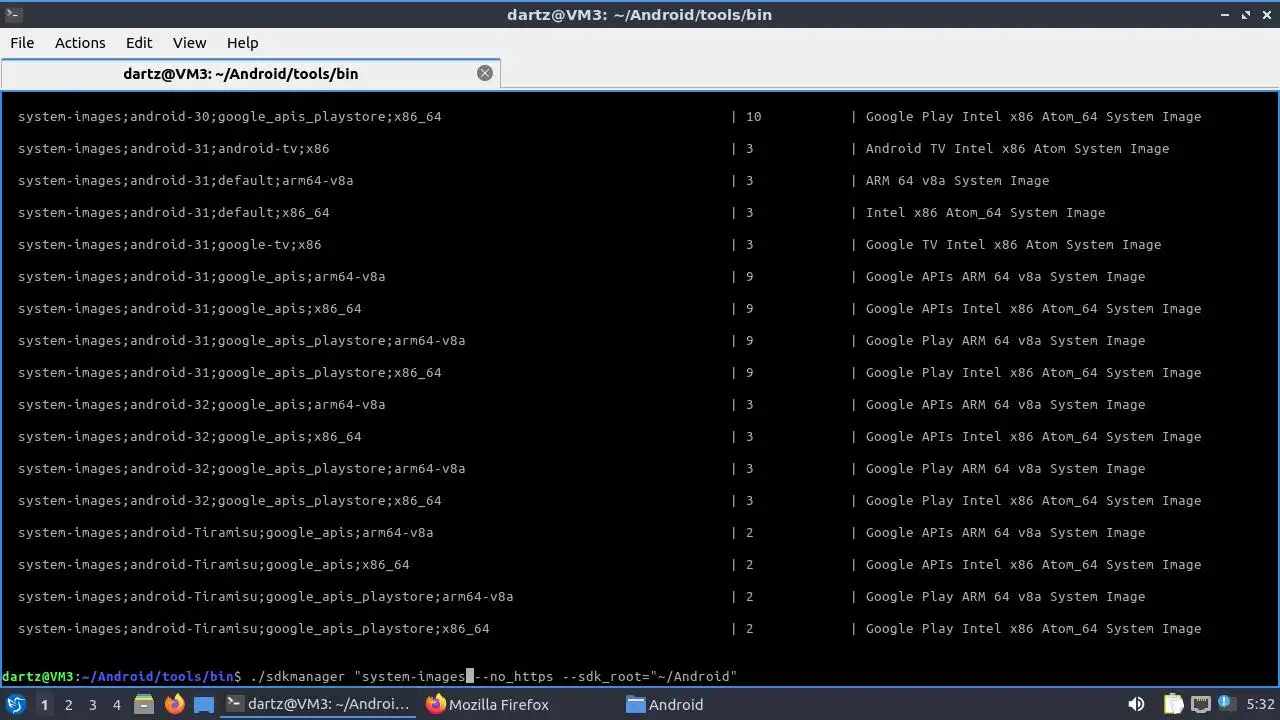Viewport: 1280px width, 720px height.
Task: Click the panel clock showing 5:32
Action: 1260,704
